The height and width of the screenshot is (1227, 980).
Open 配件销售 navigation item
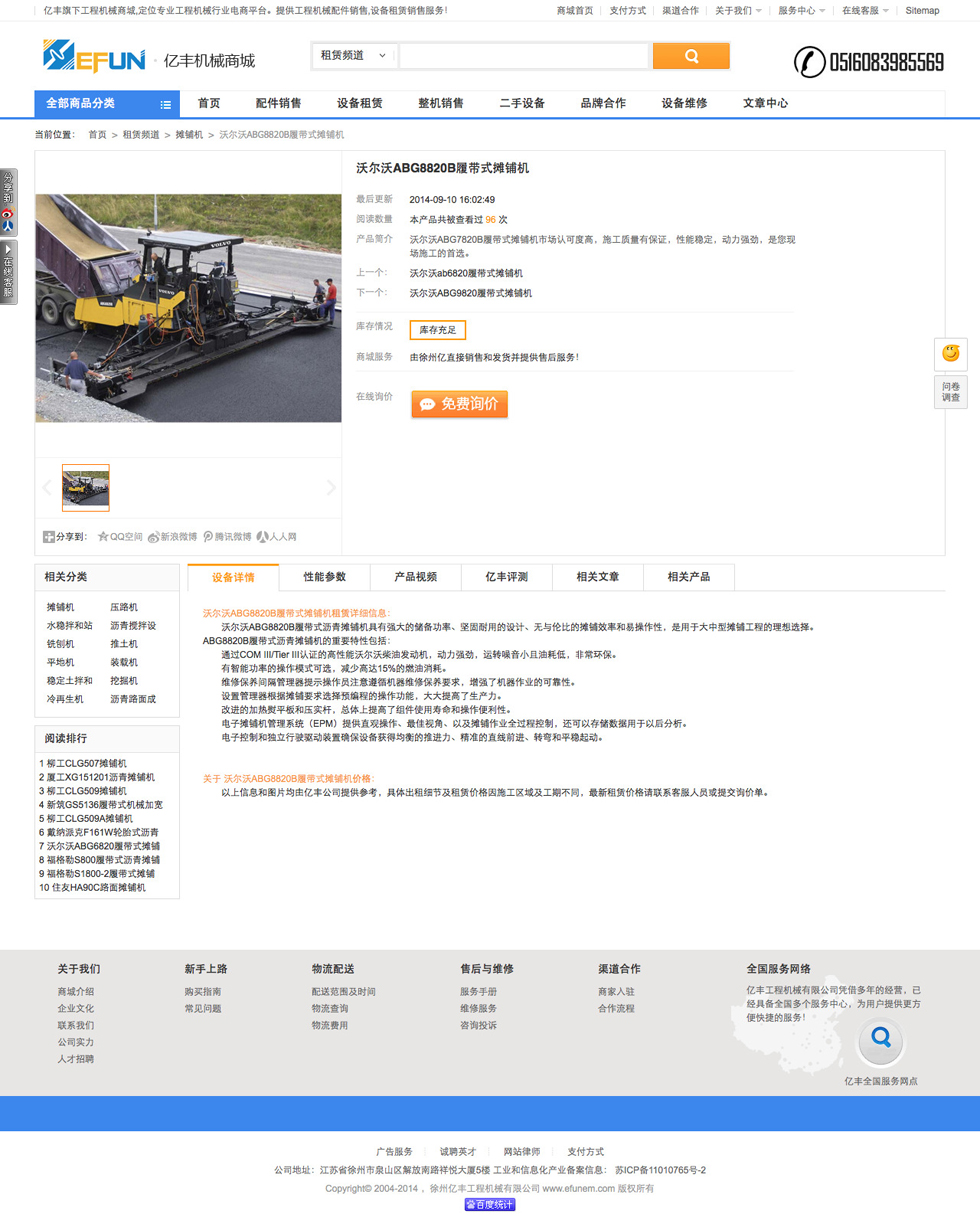[278, 103]
